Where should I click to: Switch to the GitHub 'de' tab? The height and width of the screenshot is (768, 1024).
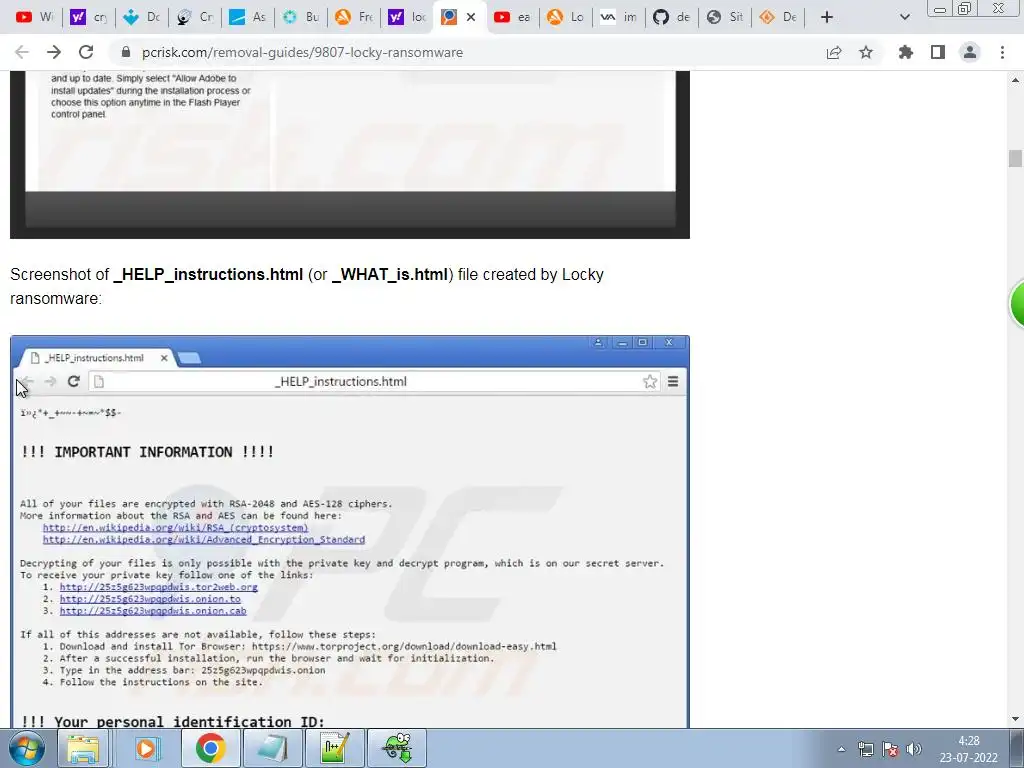[x=671, y=17]
